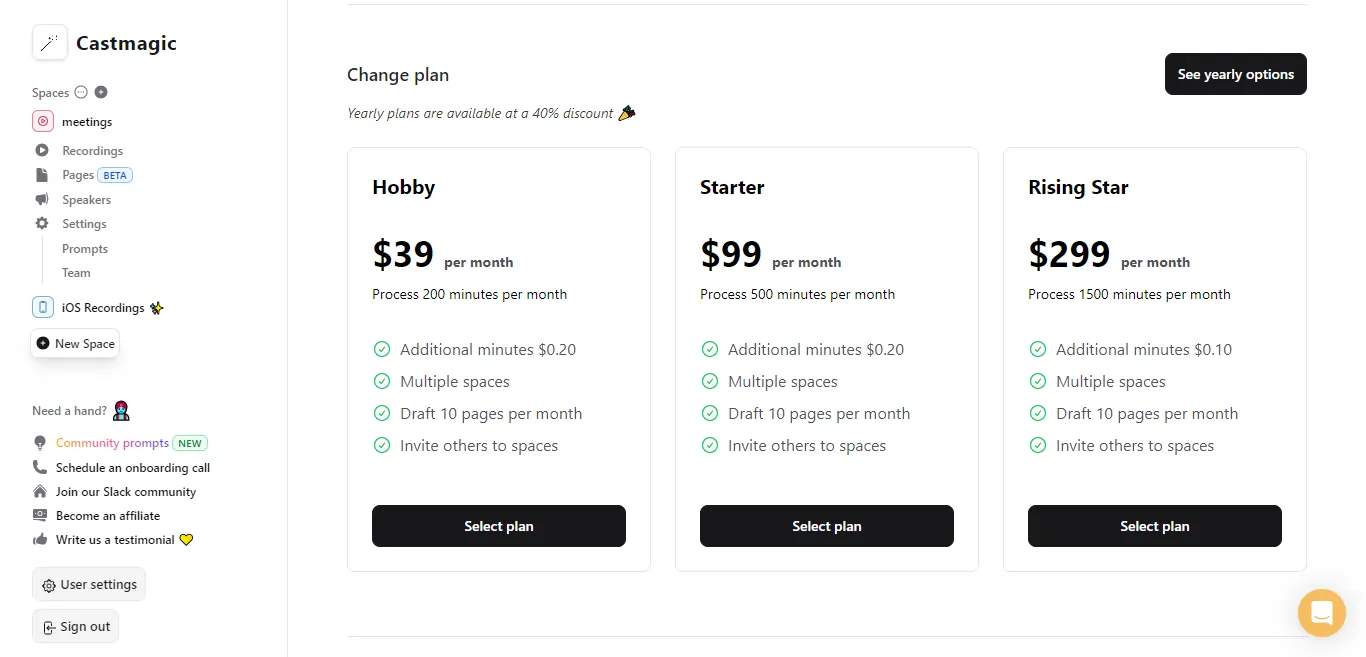Select the Hobby plan
This screenshot has height=657, width=1366.
click(499, 526)
